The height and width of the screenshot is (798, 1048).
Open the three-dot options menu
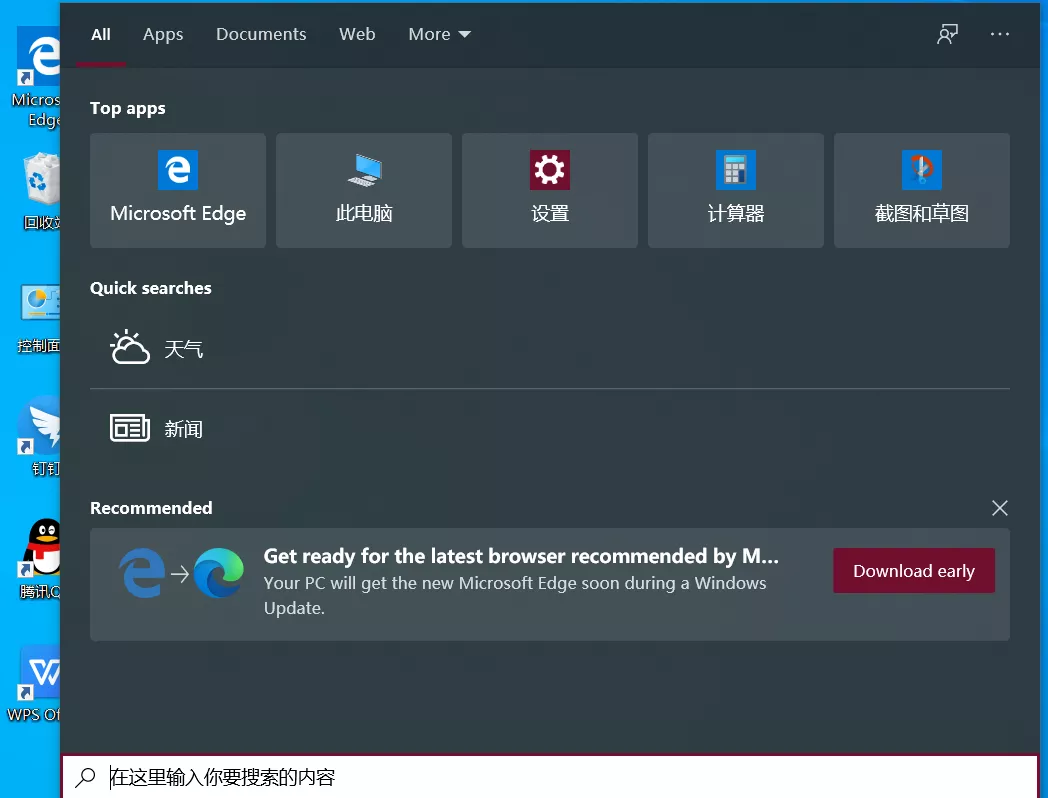click(x=1000, y=34)
